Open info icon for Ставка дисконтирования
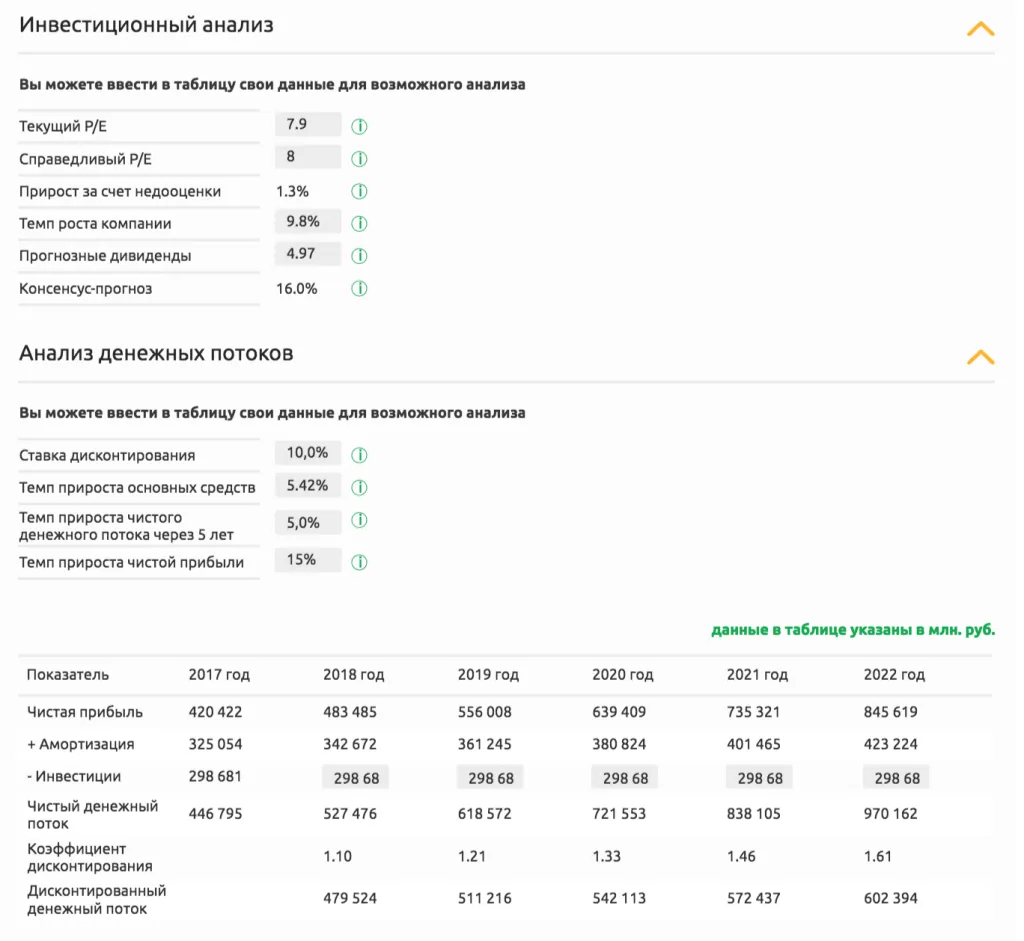The height and width of the screenshot is (941, 1024). coord(359,455)
